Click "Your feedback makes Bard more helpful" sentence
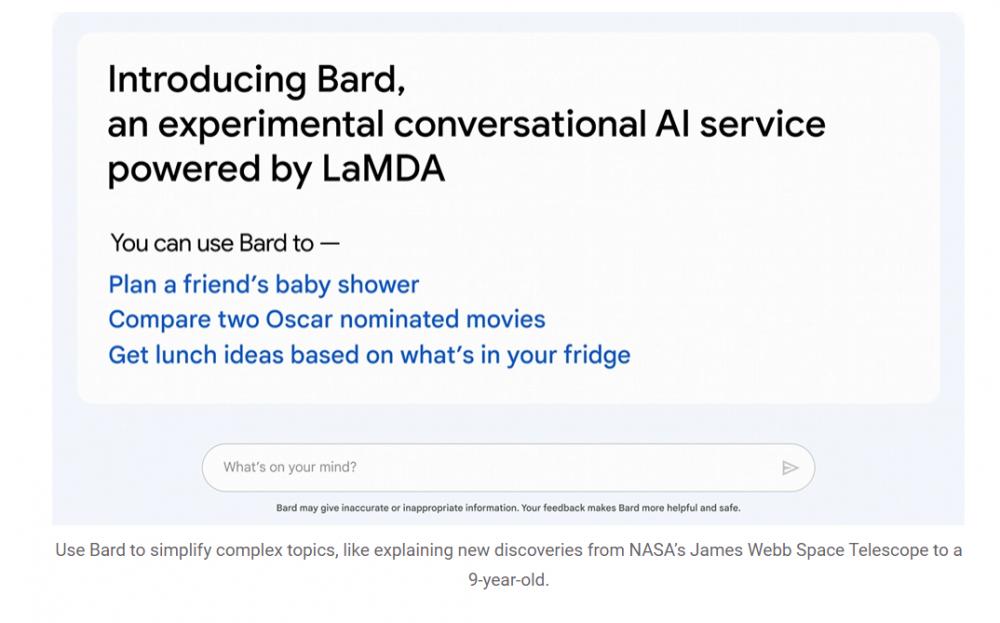 pos(631,508)
